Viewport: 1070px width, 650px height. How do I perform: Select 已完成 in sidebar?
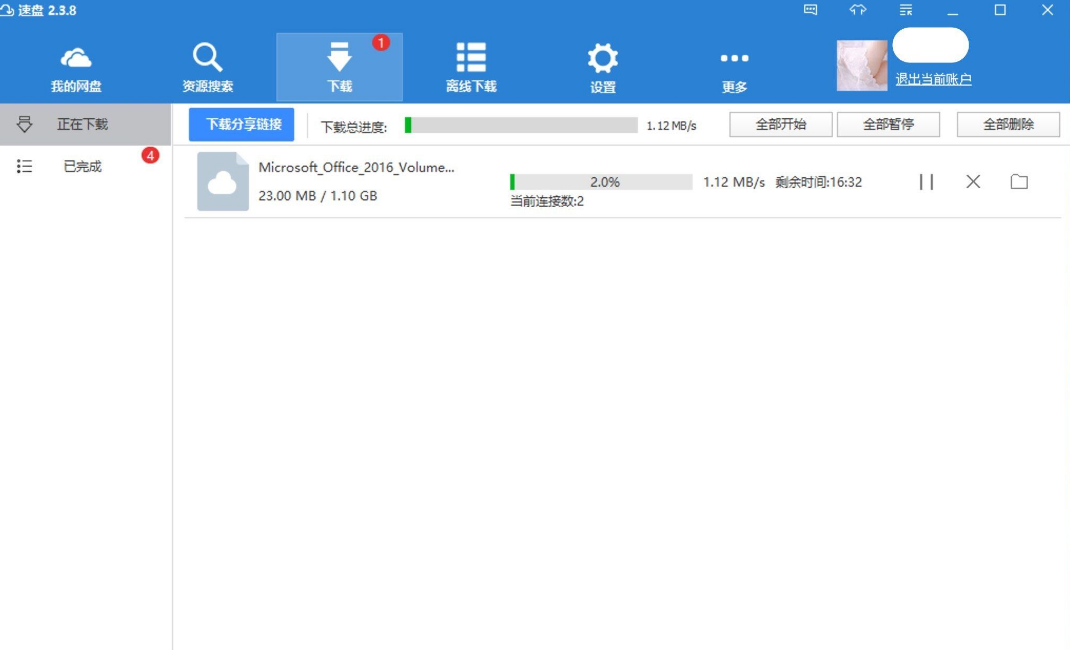[x=85, y=166]
